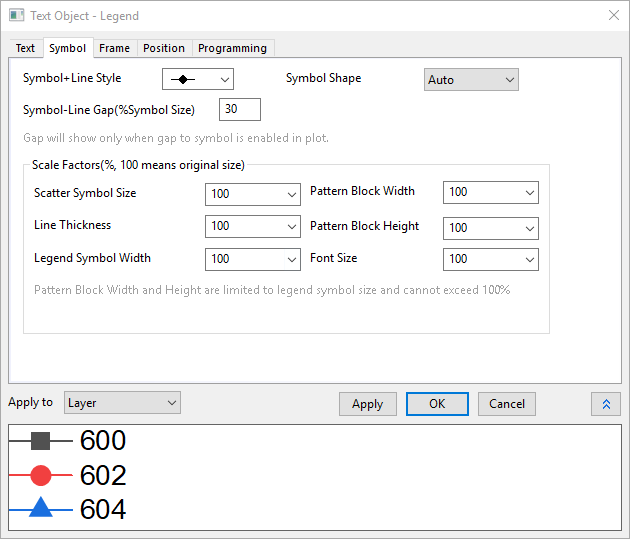Open the Apply to Layer dropdown

122,402
